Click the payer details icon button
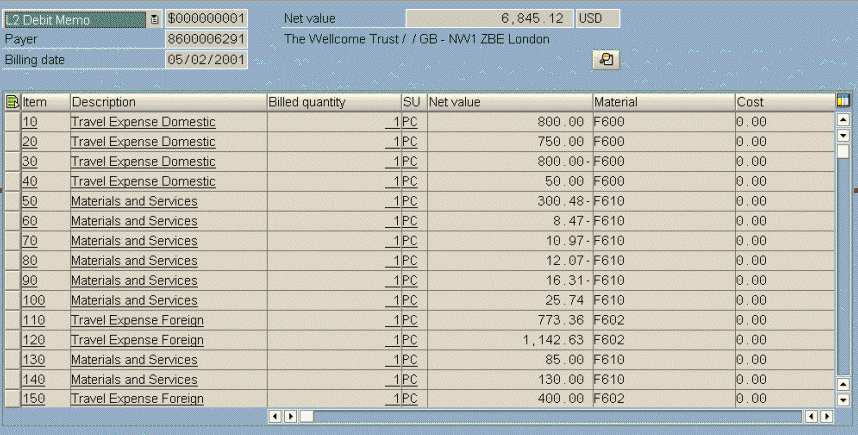 tap(606, 60)
